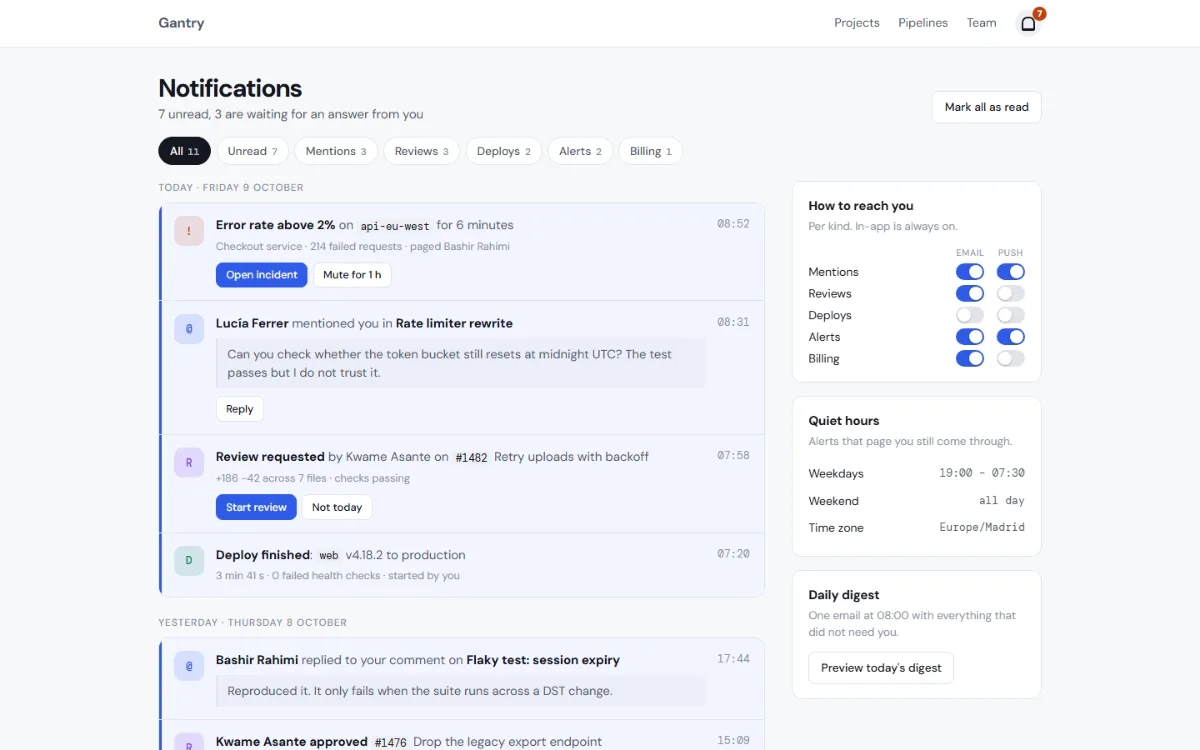The image size is (1200, 750).
Task: Enable push for Reviews
Action: point(1011,294)
